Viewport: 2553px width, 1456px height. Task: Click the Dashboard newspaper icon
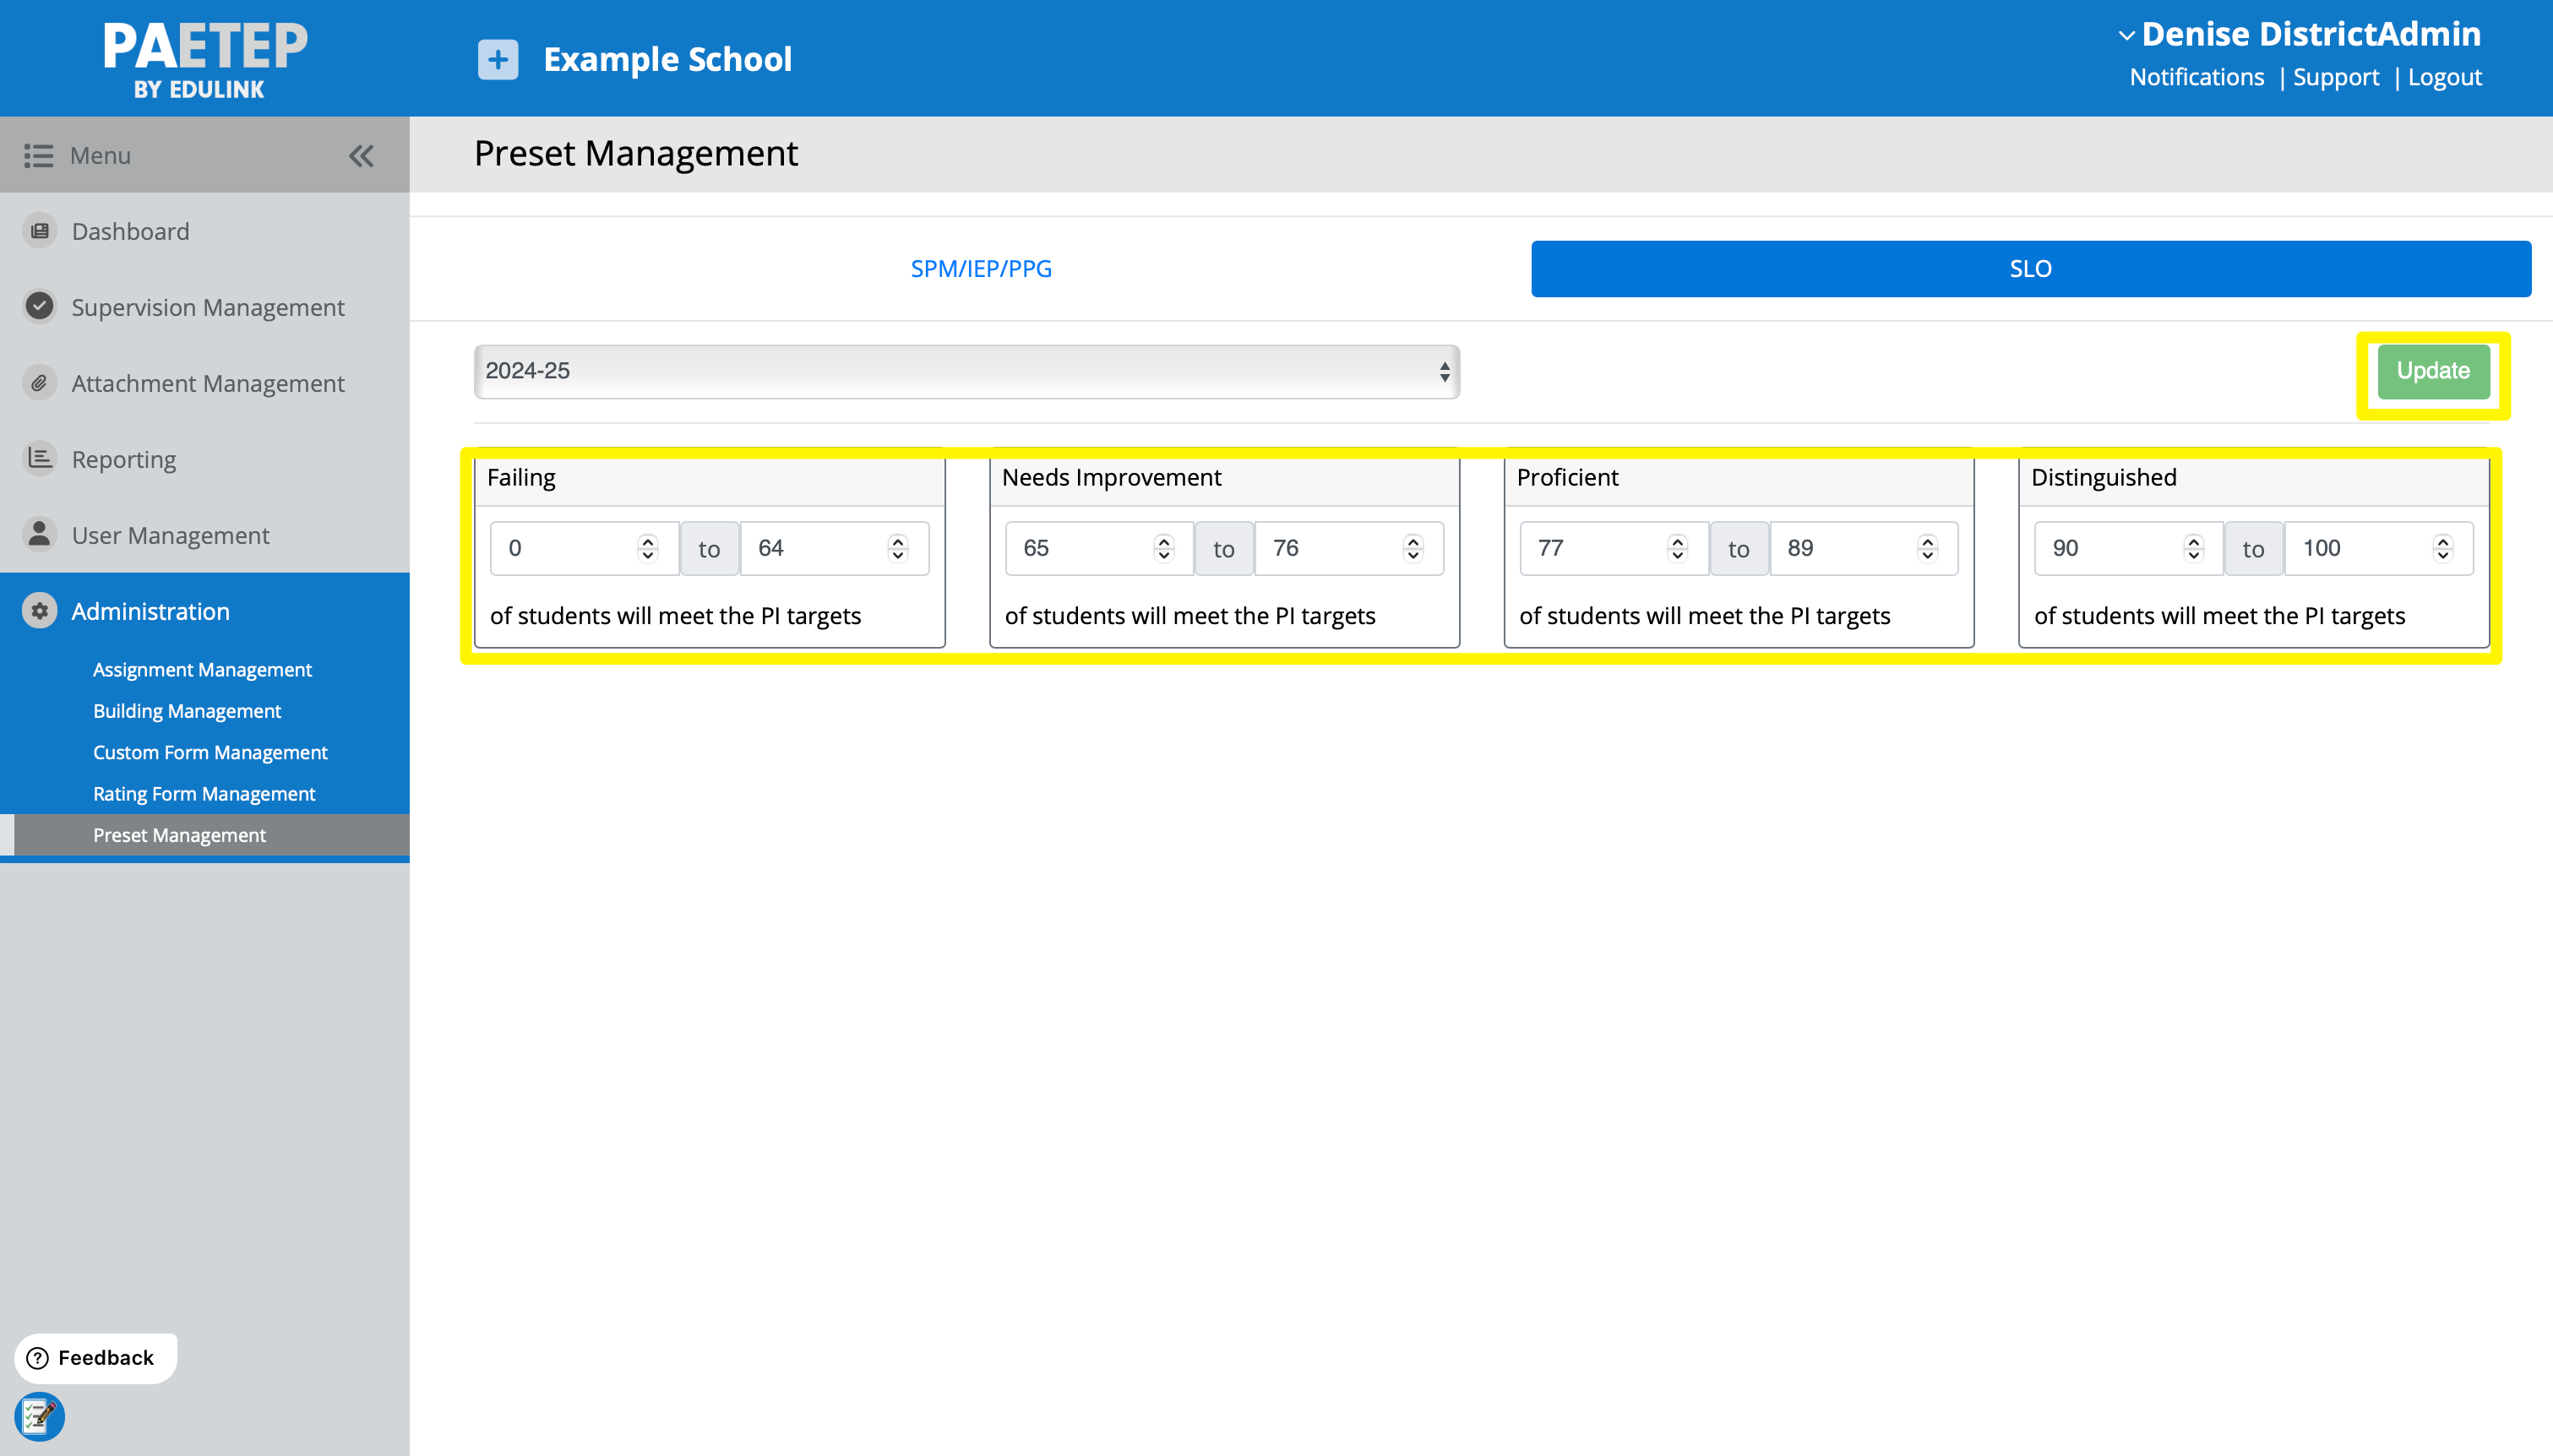point(39,231)
